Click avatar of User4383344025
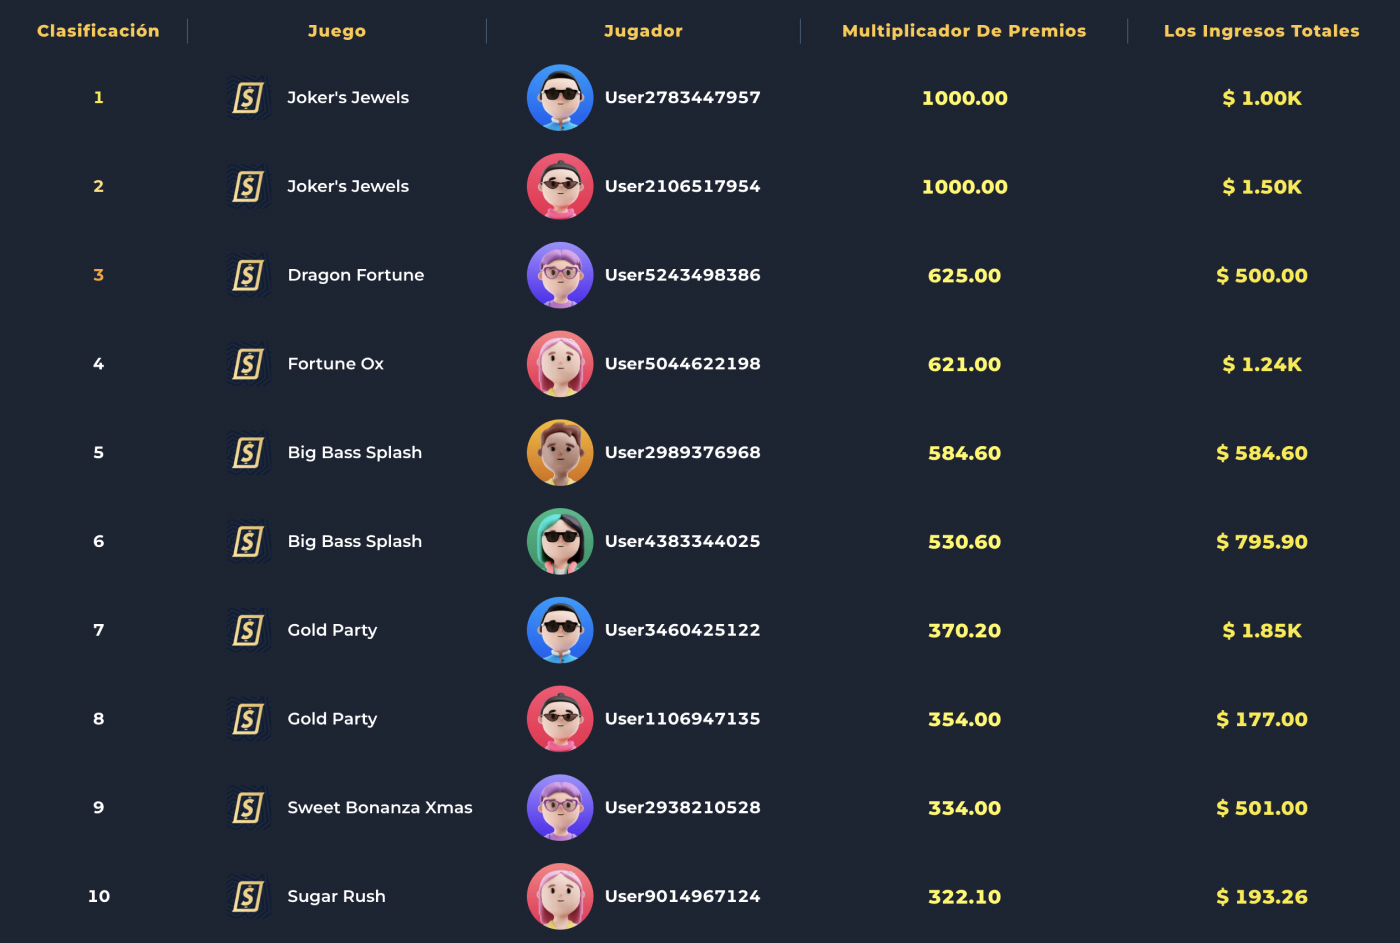Screen dimensions: 1400x943 click(560, 541)
